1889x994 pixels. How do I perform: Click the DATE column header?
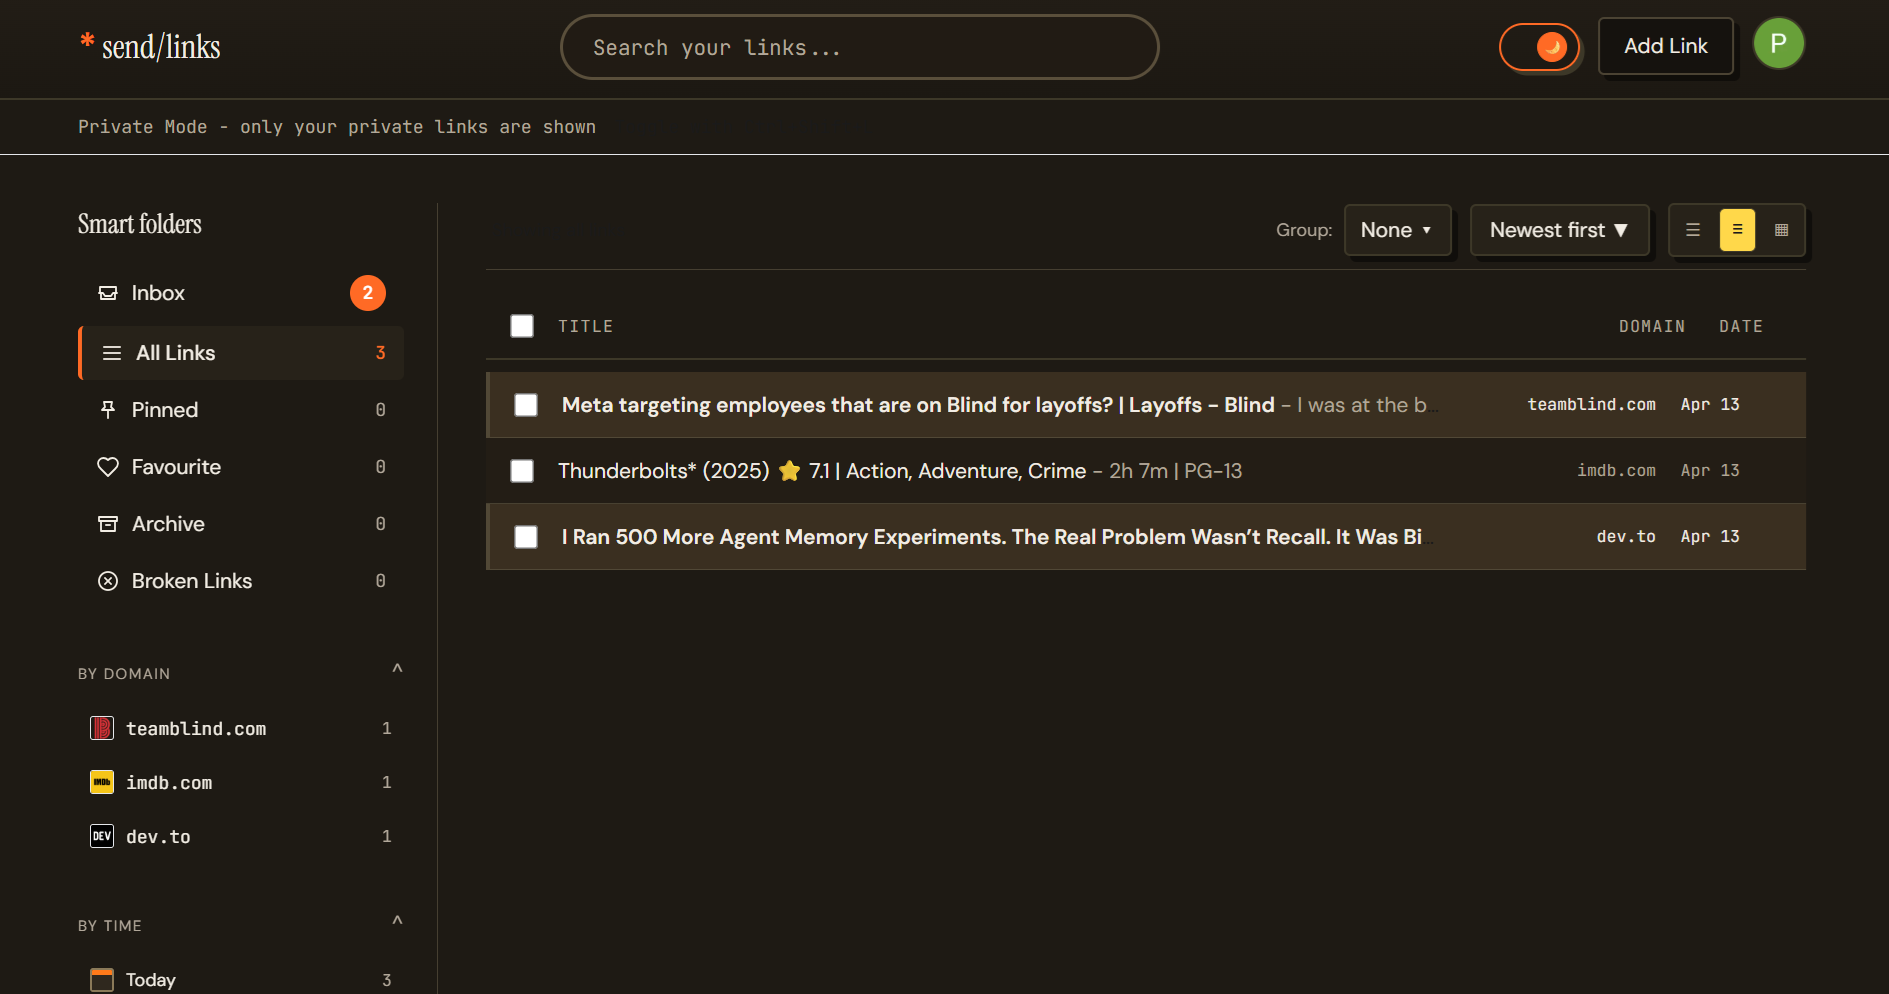coord(1741,326)
